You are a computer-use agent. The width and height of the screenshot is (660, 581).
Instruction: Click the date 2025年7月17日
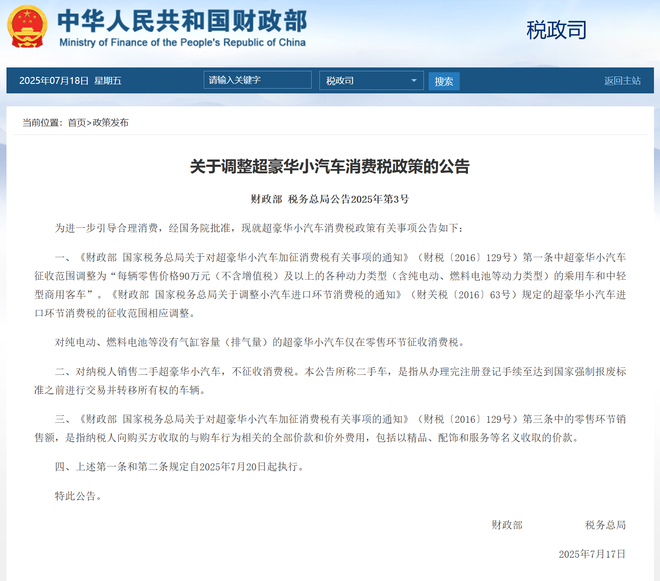tap(592, 554)
